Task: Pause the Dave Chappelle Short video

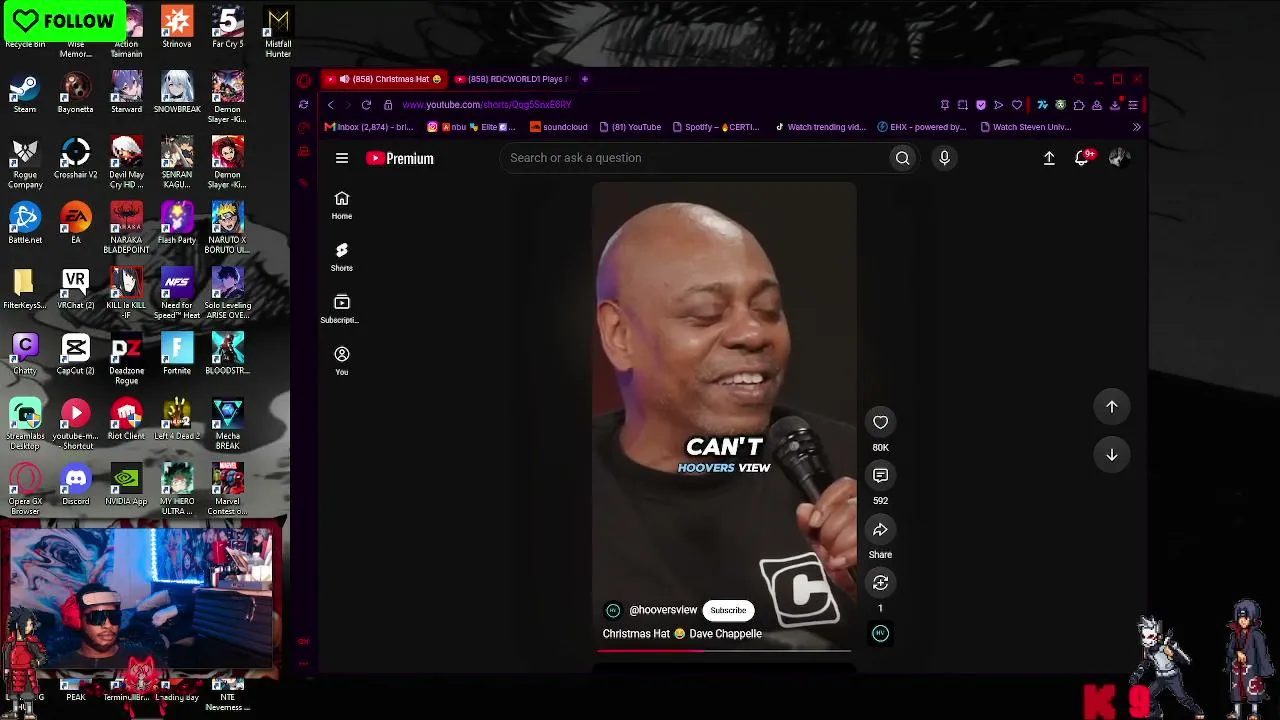Action: (724, 415)
